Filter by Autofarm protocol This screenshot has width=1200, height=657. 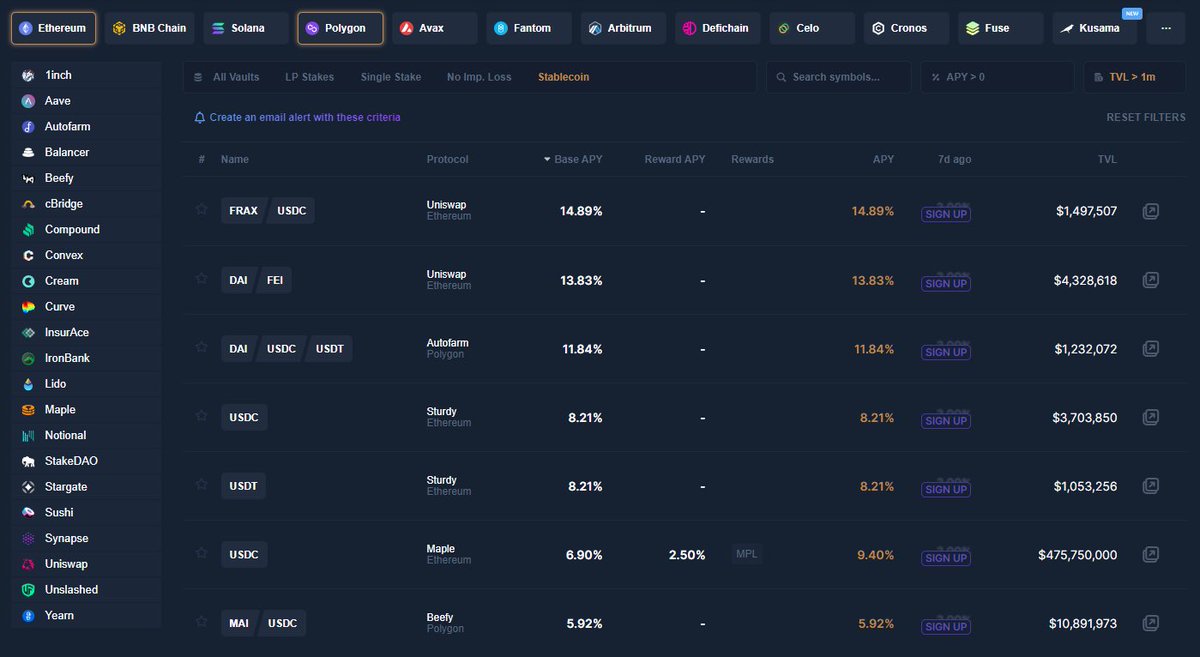86,127
